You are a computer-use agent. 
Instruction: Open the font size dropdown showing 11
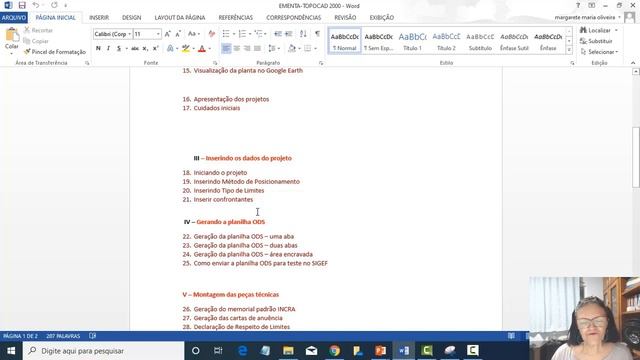click(x=158, y=34)
